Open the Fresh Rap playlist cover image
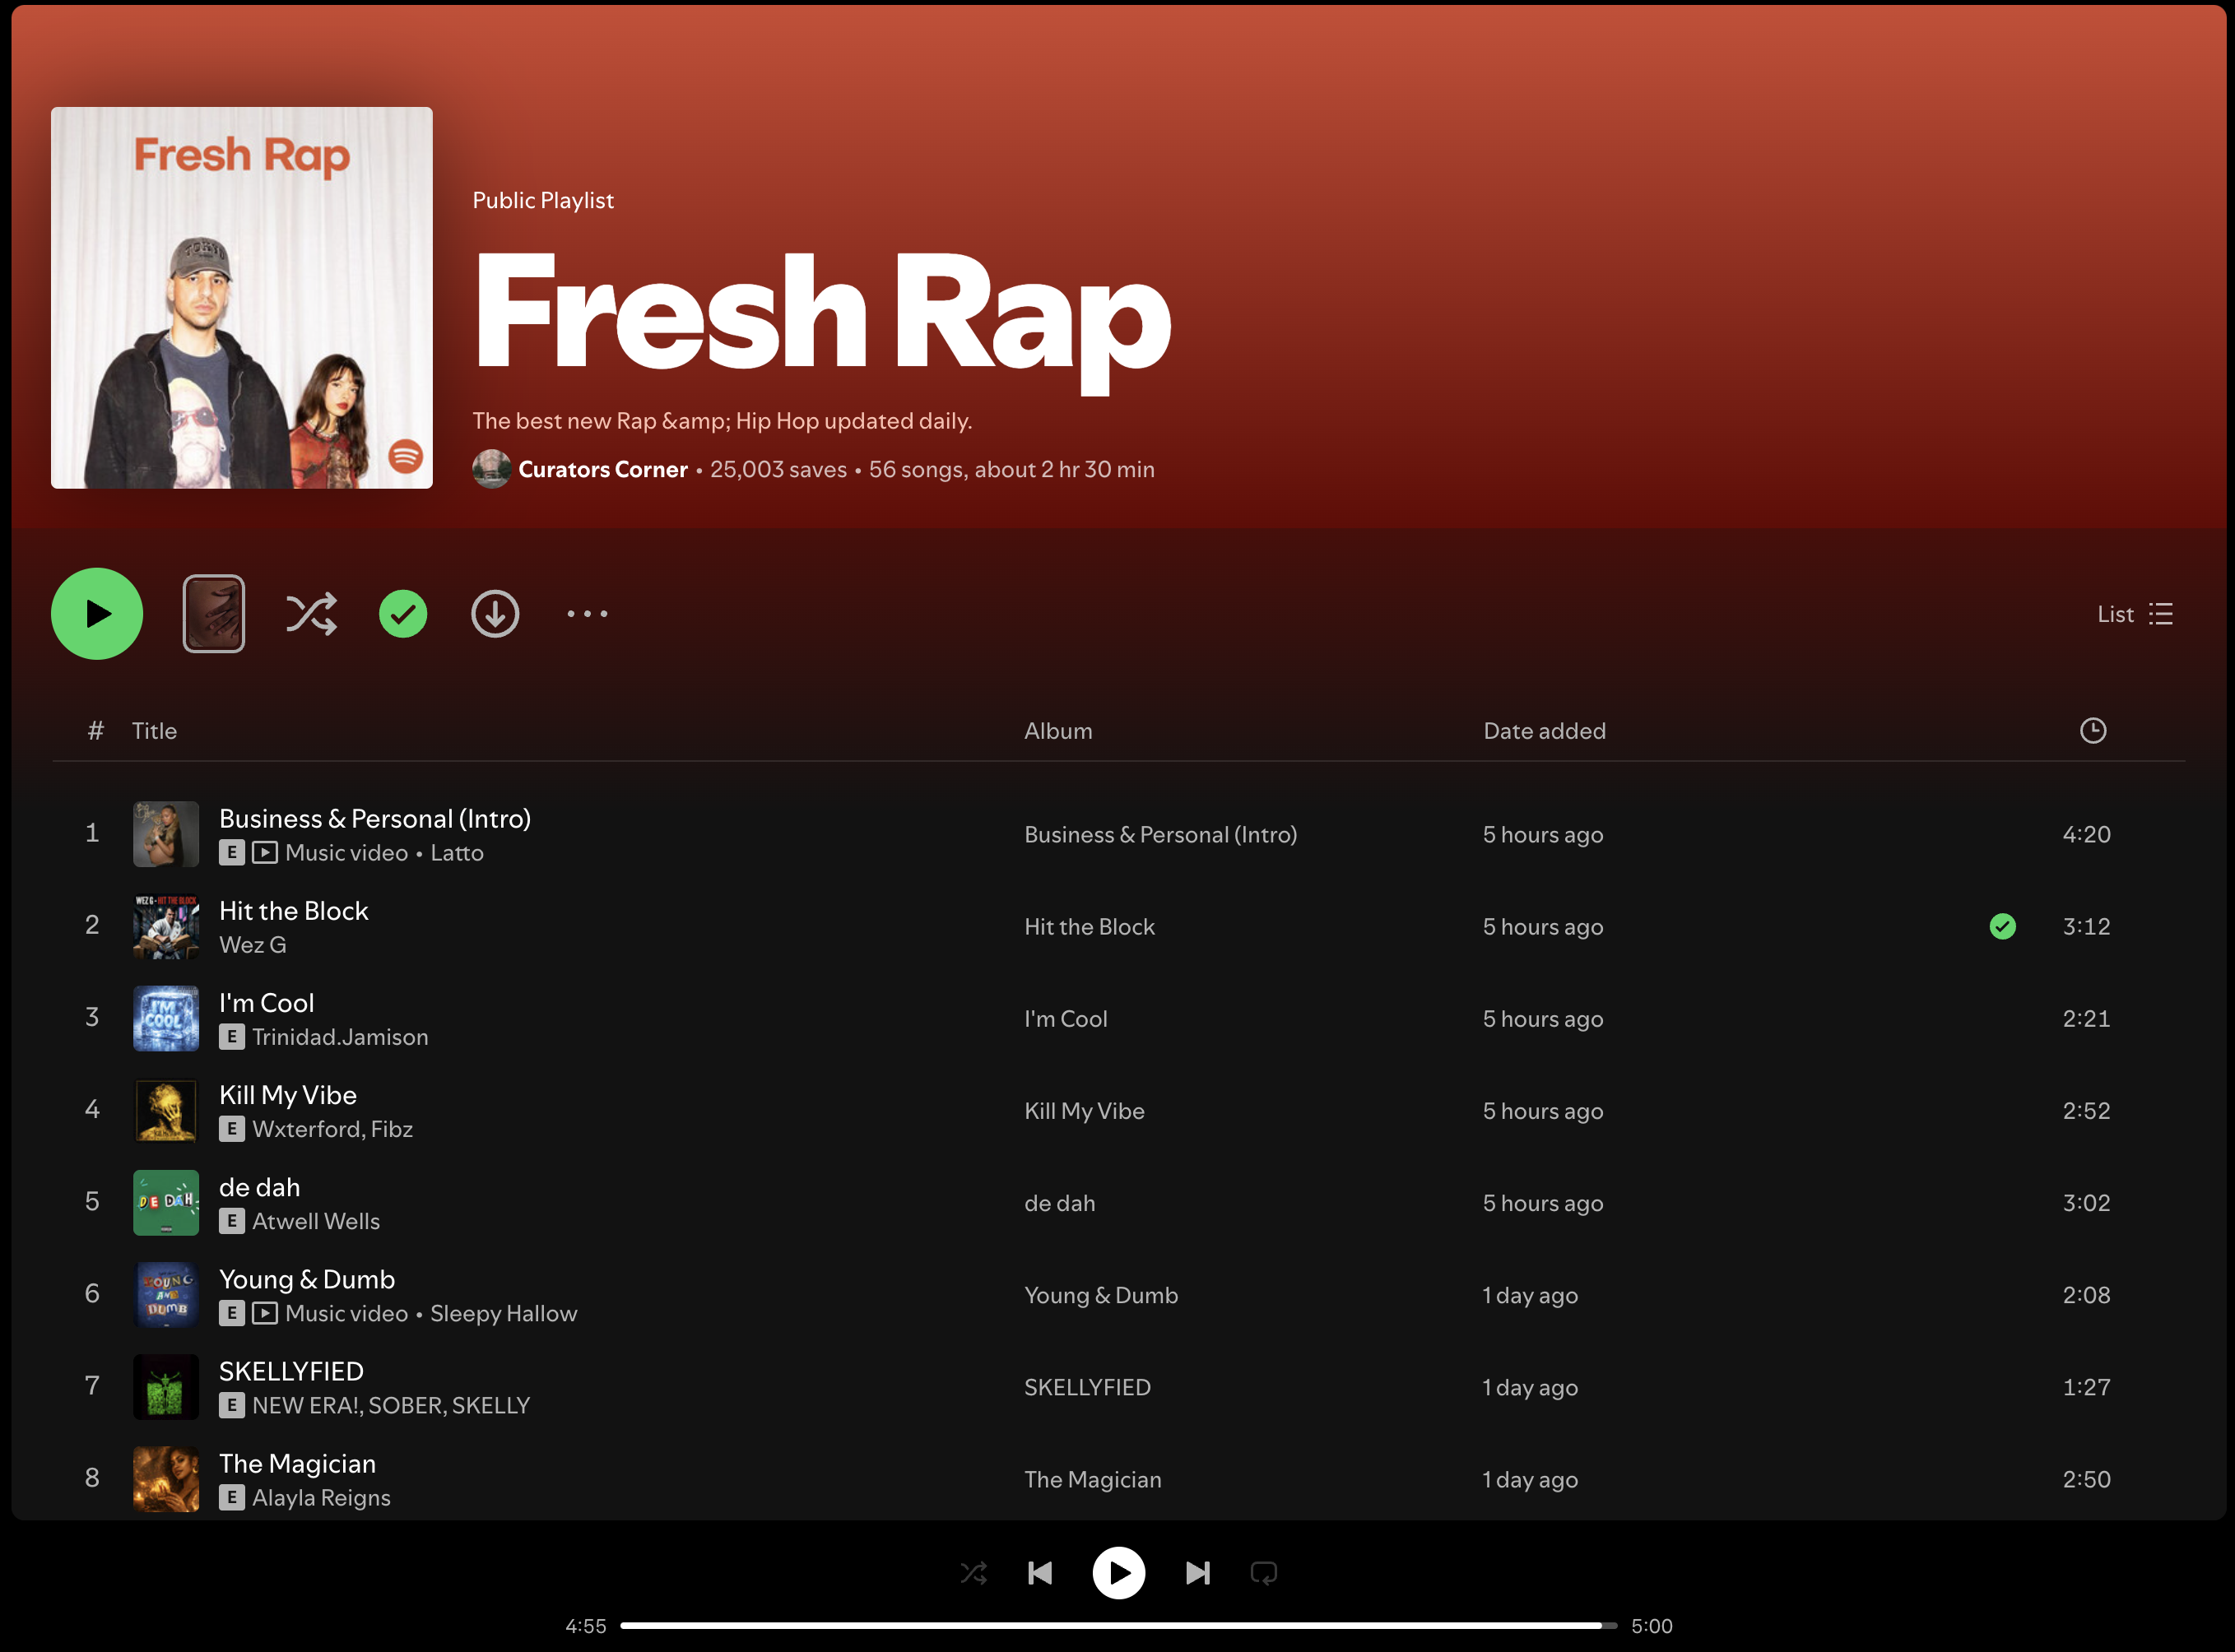The width and height of the screenshot is (2235, 1652). pos(242,298)
